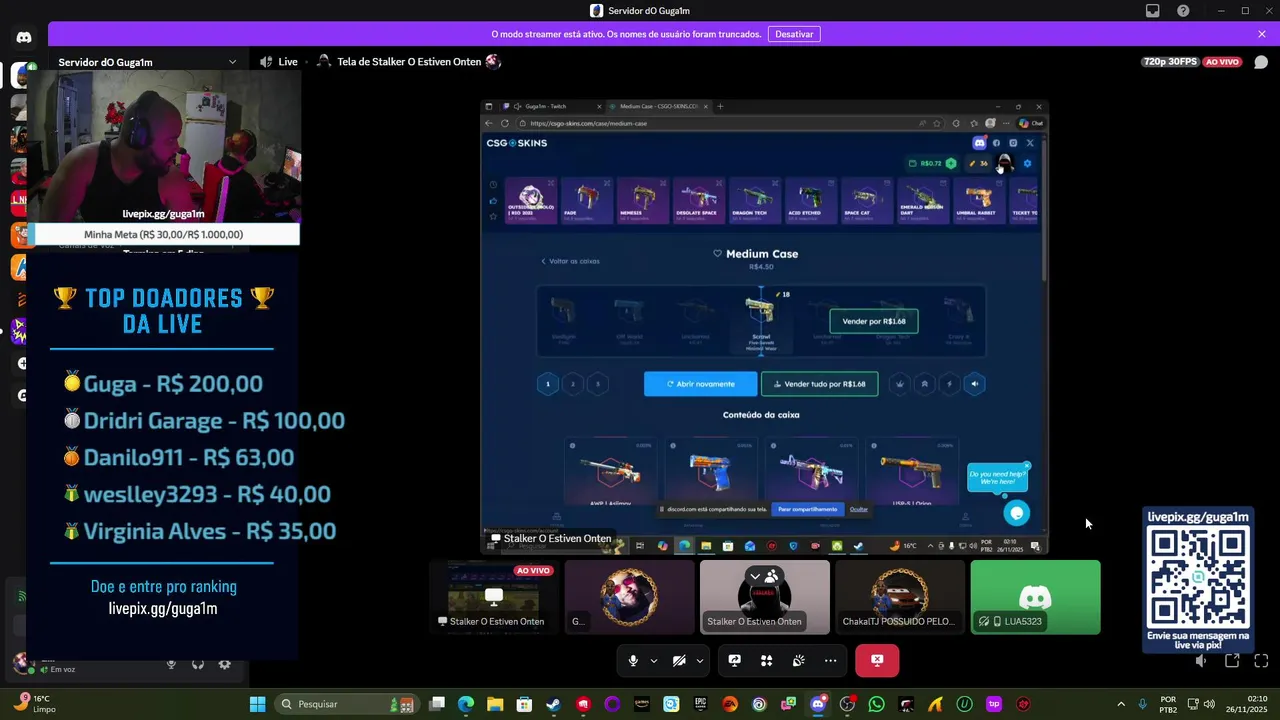The image size is (1280, 720).
Task: Switch POR PTB2 keyboard language indicator
Action: point(1168,704)
